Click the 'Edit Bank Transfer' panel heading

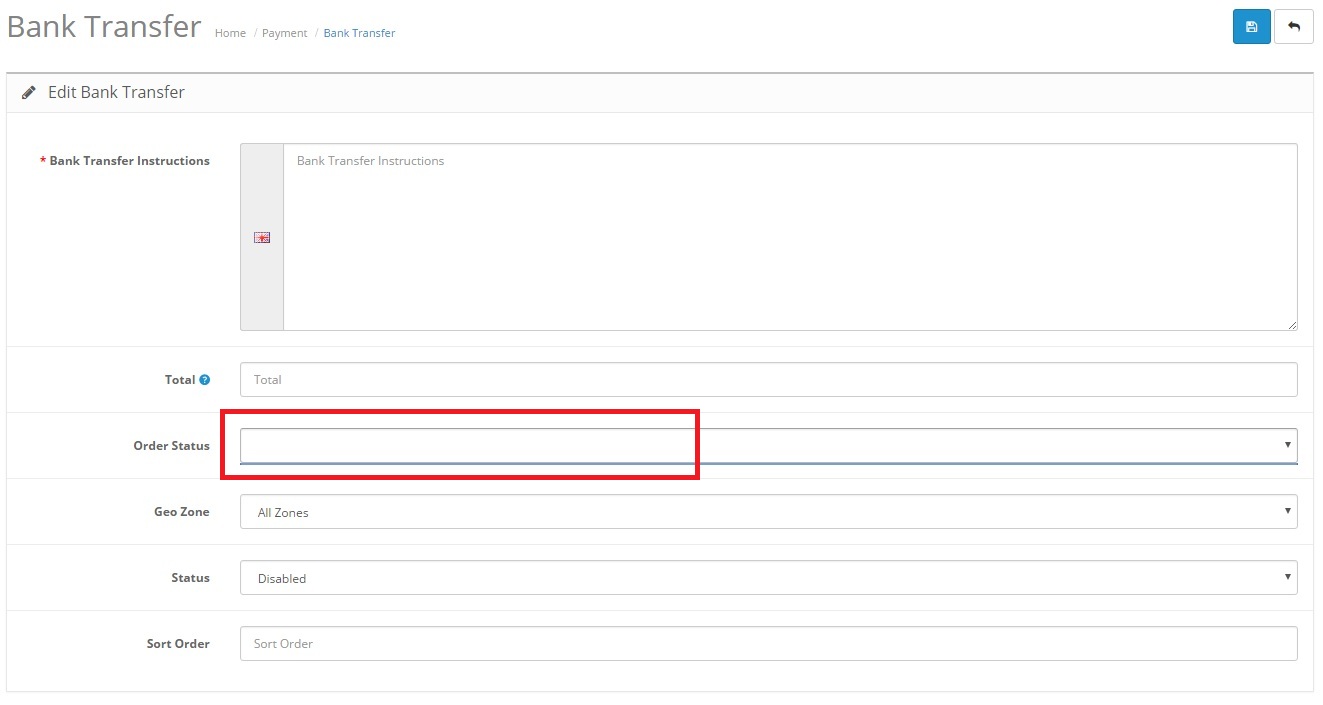pyautogui.click(x=117, y=92)
